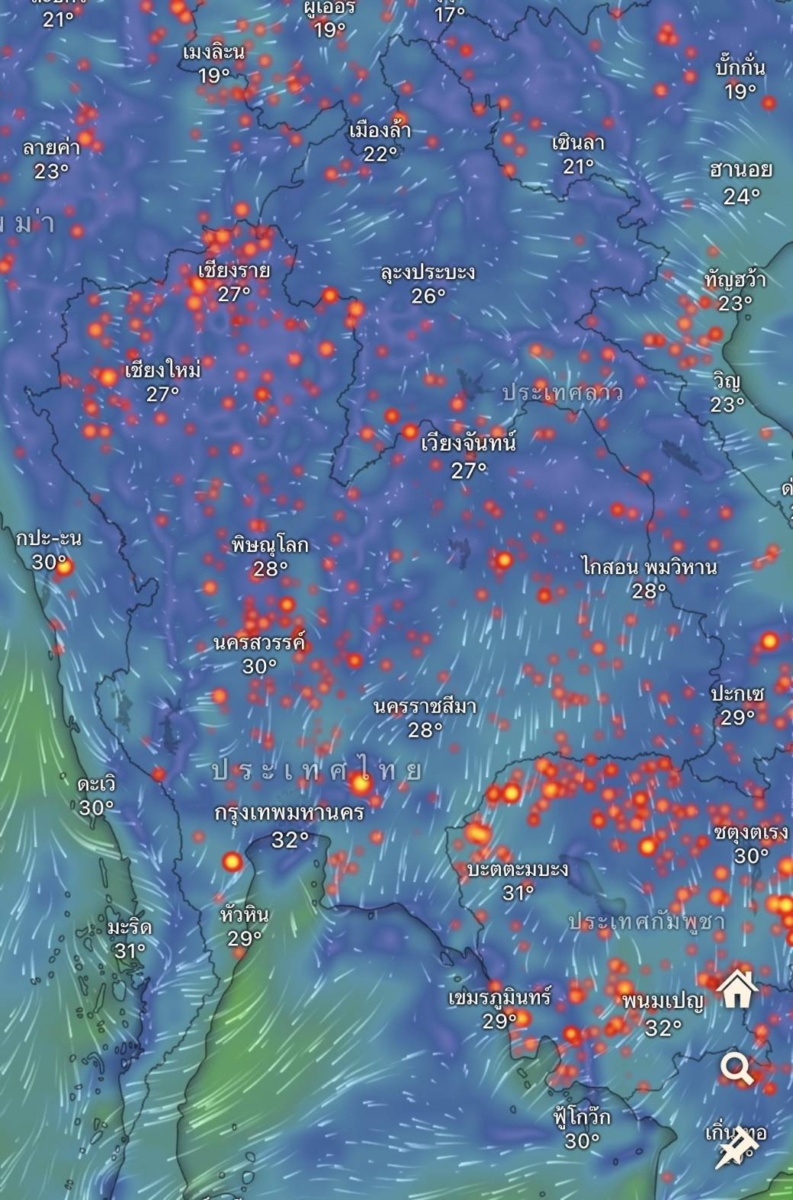Tap the home icon on the map
Image resolution: width=793 pixels, height=1200 pixels.
[737, 990]
